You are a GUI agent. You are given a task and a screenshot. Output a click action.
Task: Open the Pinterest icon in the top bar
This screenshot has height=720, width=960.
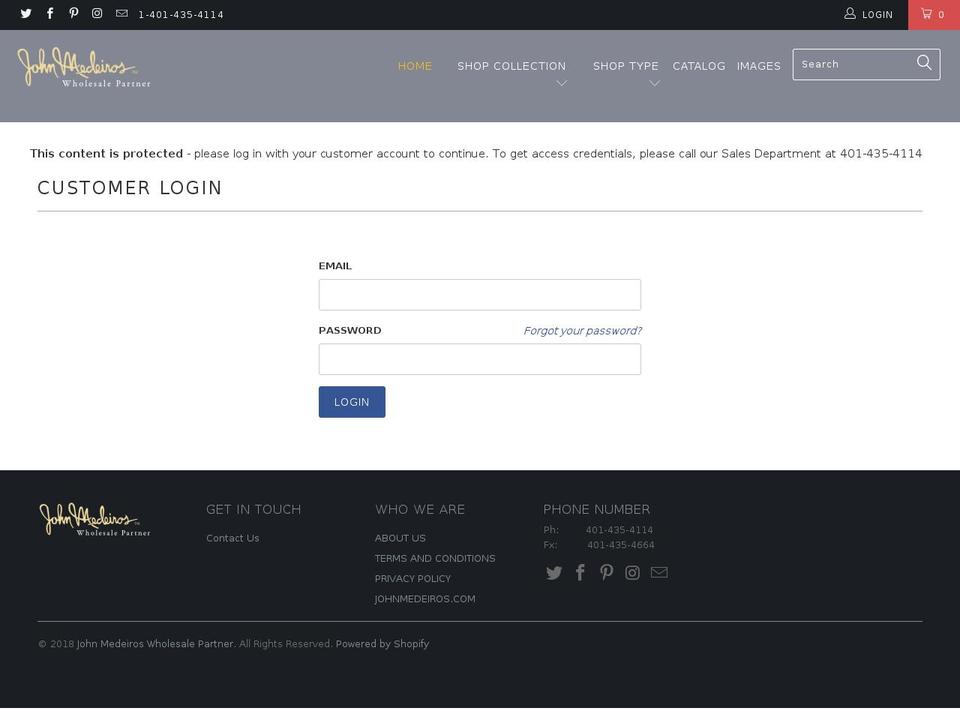pyautogui.click(x=73, y=13)
